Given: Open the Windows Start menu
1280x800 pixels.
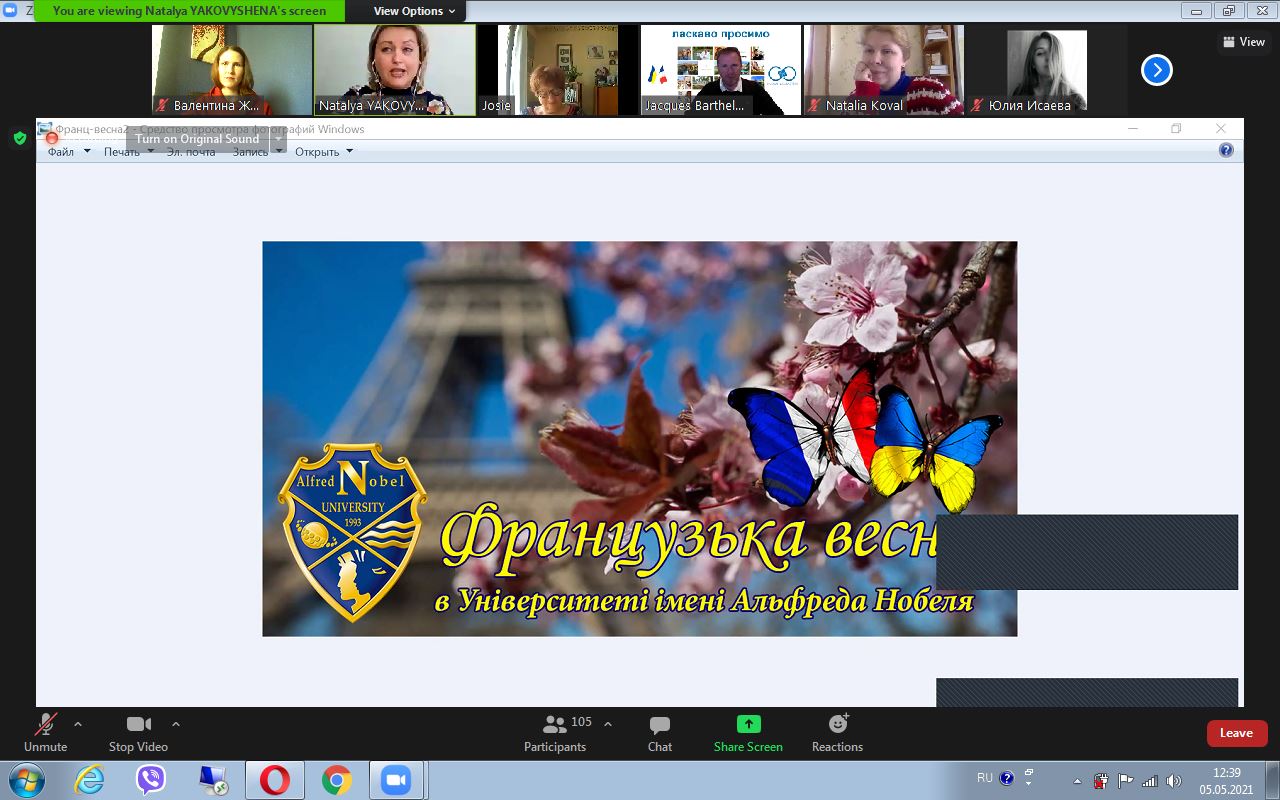Looking at the screenshot, I should click(x=27, y=780).
